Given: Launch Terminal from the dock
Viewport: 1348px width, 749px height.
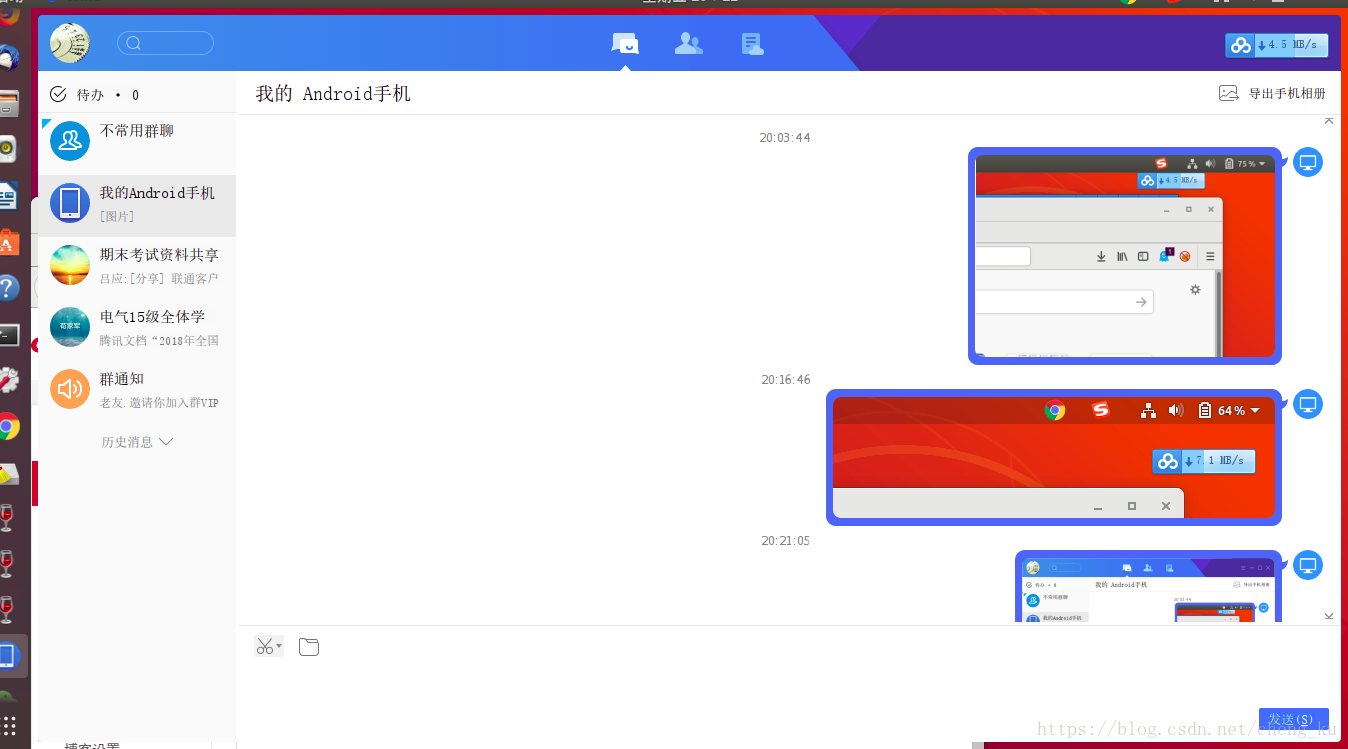Looking at the screenshot, I should click(8, 334).
